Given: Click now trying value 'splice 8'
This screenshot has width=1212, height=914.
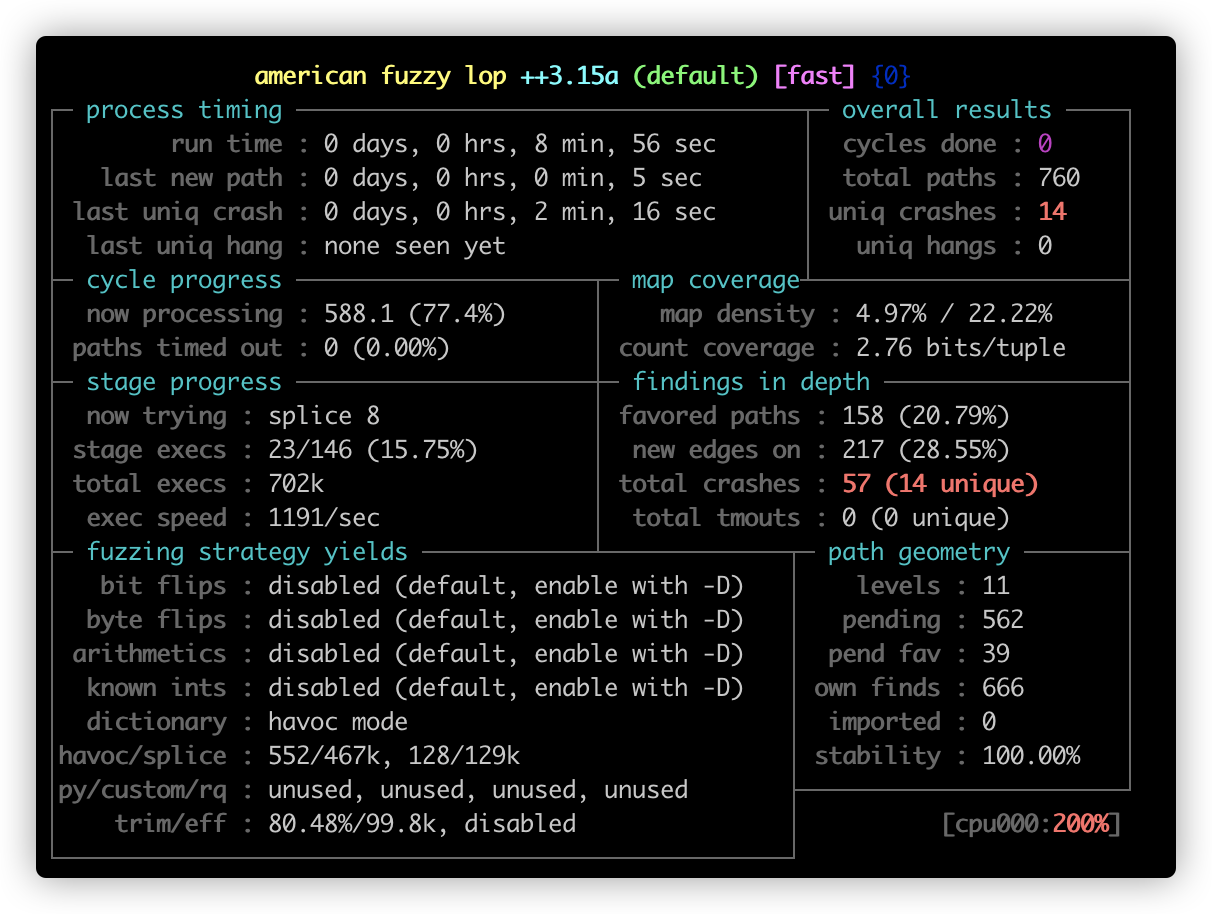Looking at the screenshot, I should coord(325,416).
